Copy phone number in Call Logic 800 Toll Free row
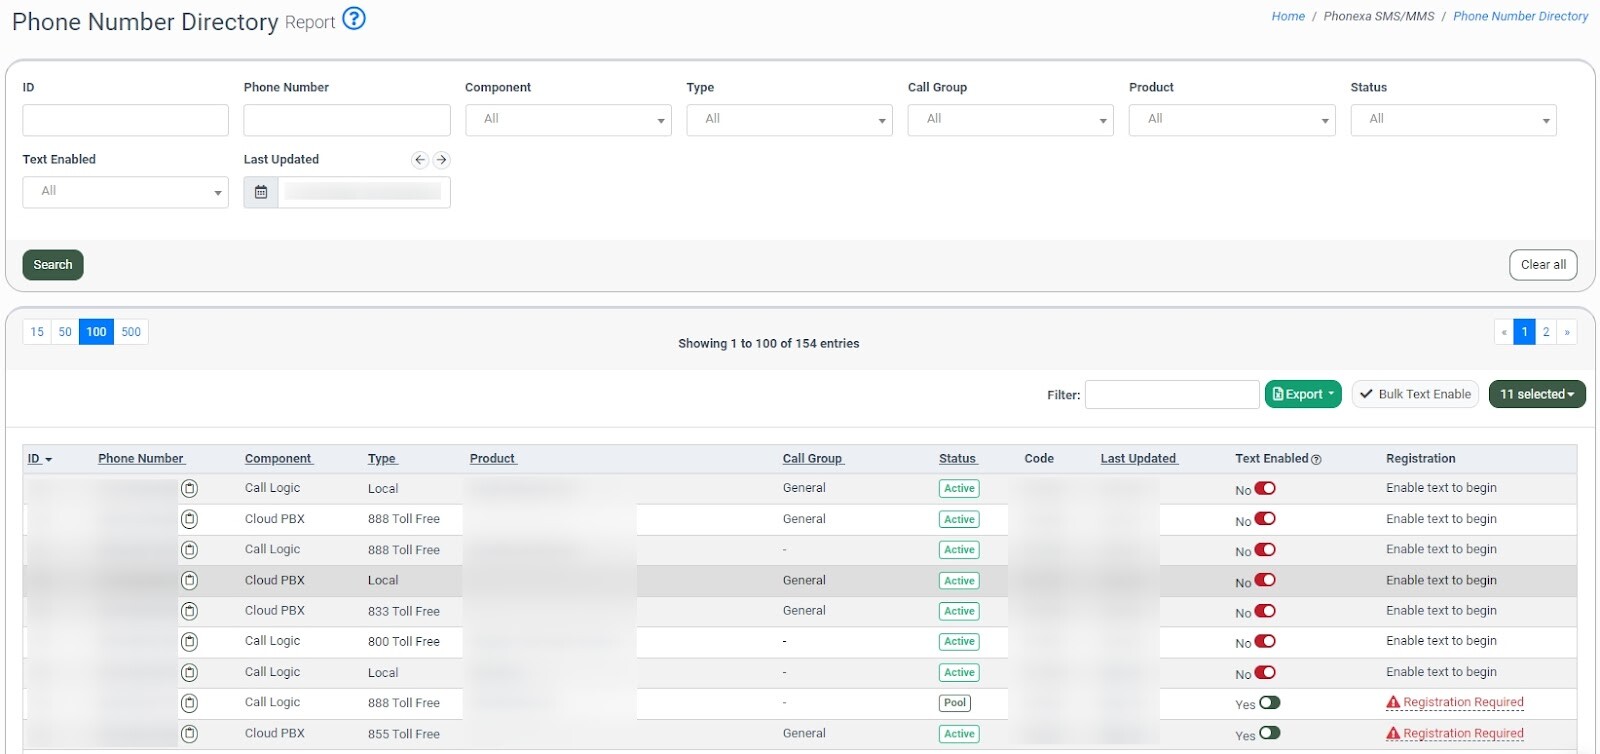1600x754 pixels. (x=189, y=642)
